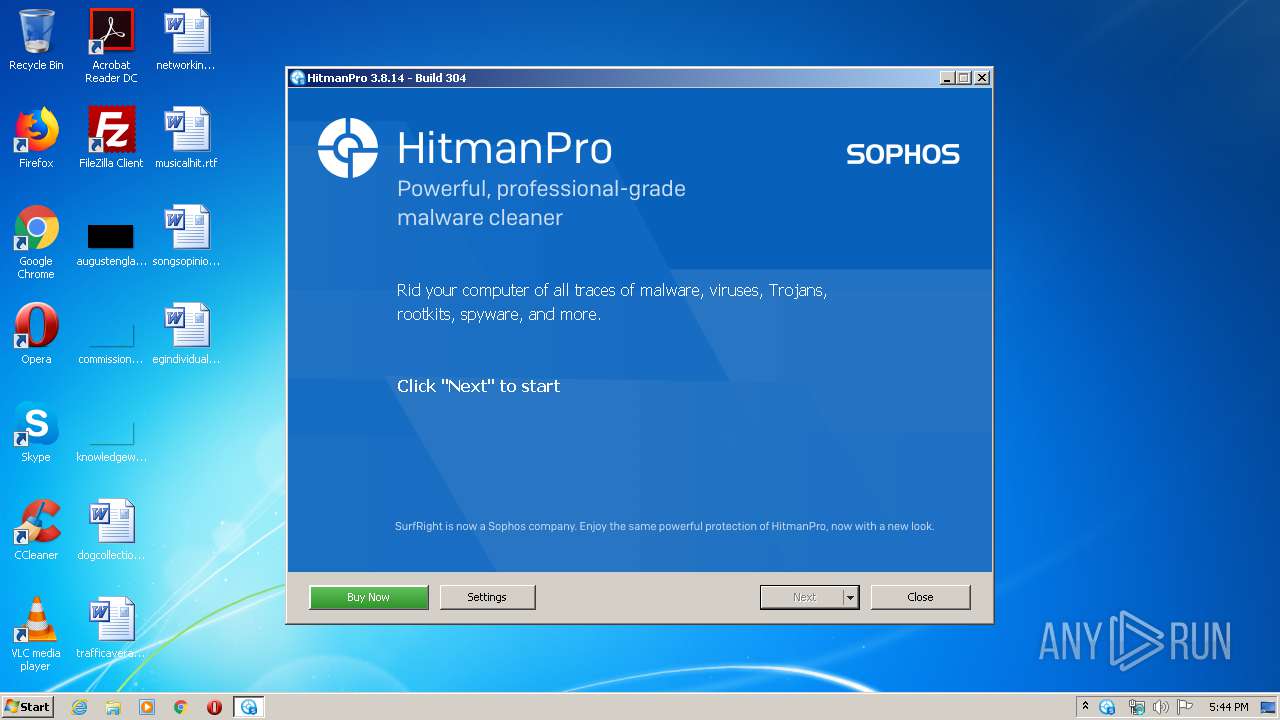Viewport: 1280px width, 720px height.
Task: Launch Opera from the taskbar
Action: [214, 707]
